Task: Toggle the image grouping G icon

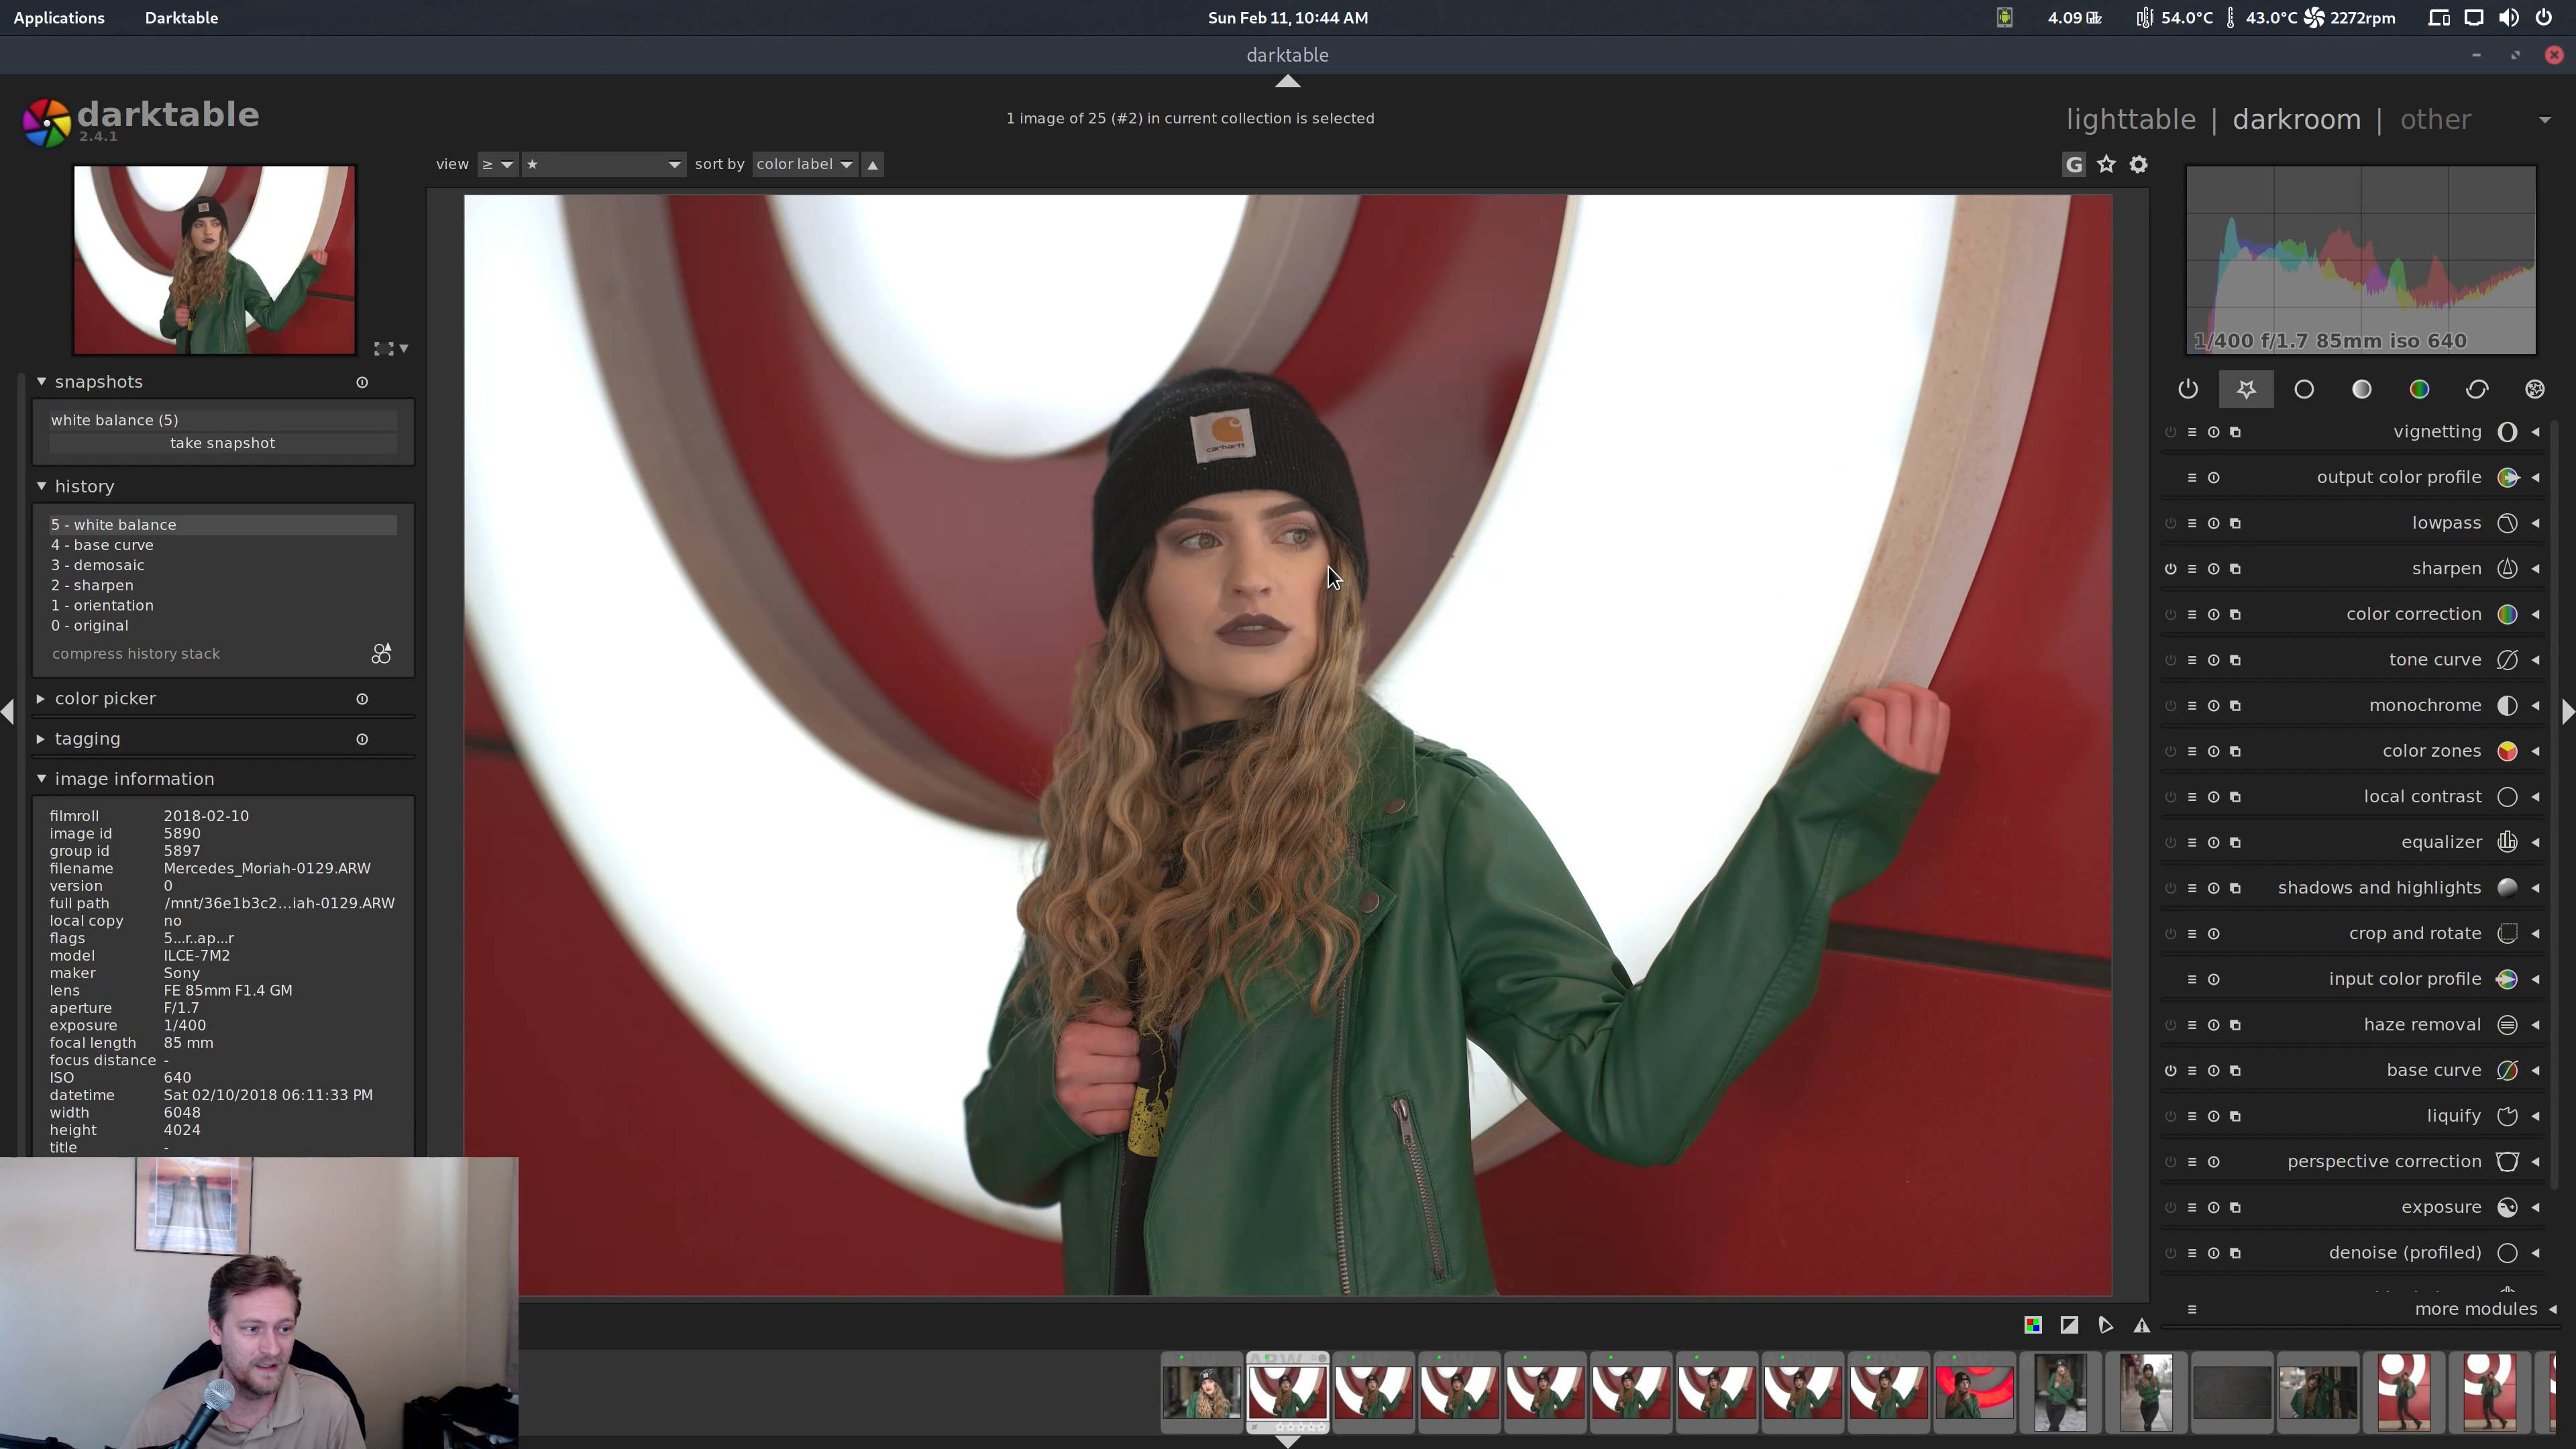Action: [2074, 164]
